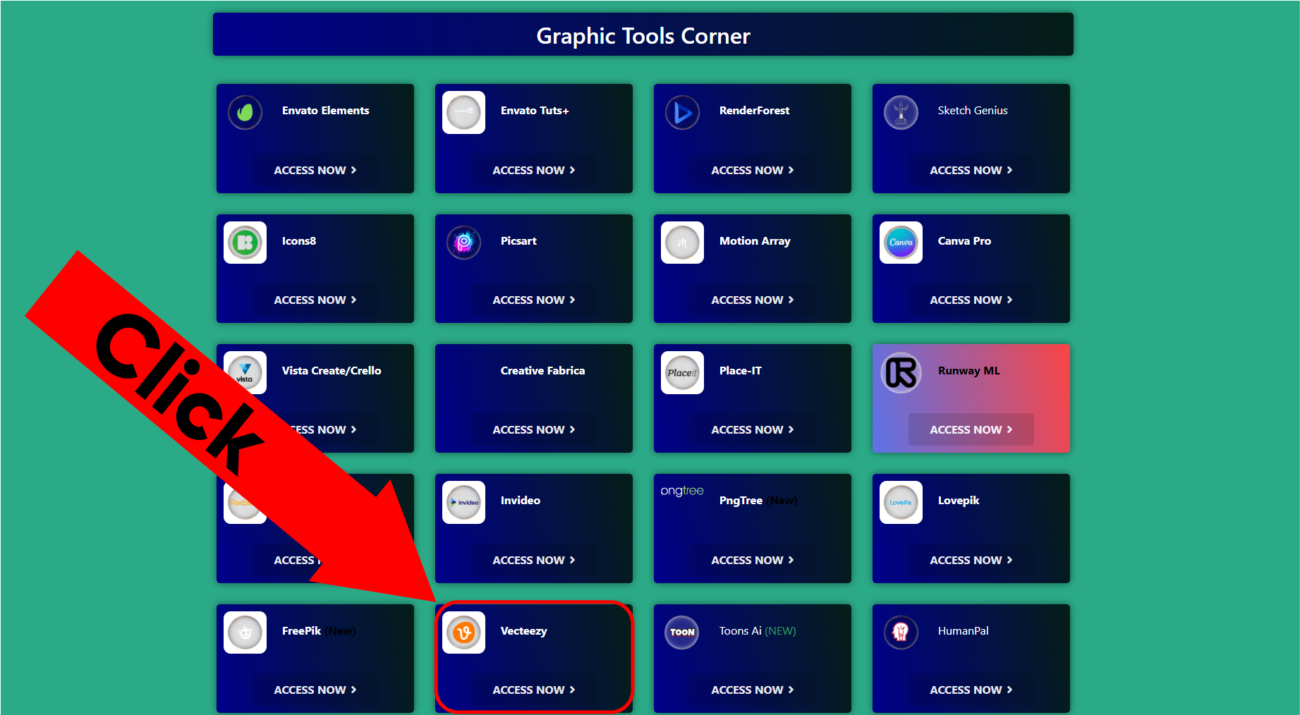The width and height of the screenshot is (1300, 715).
Task: Select ACCESS NOW on the RenderForest card
Action: [752, 170]
